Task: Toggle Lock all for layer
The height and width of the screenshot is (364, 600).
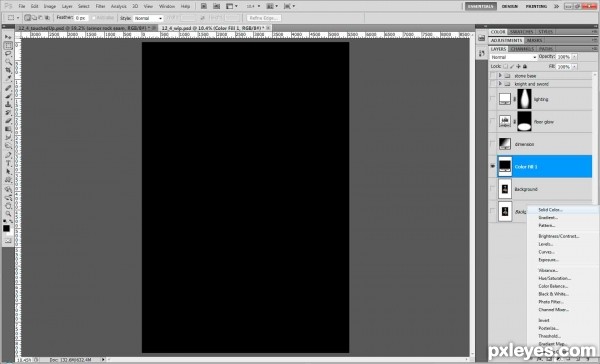Action: (x=525, y=67)
